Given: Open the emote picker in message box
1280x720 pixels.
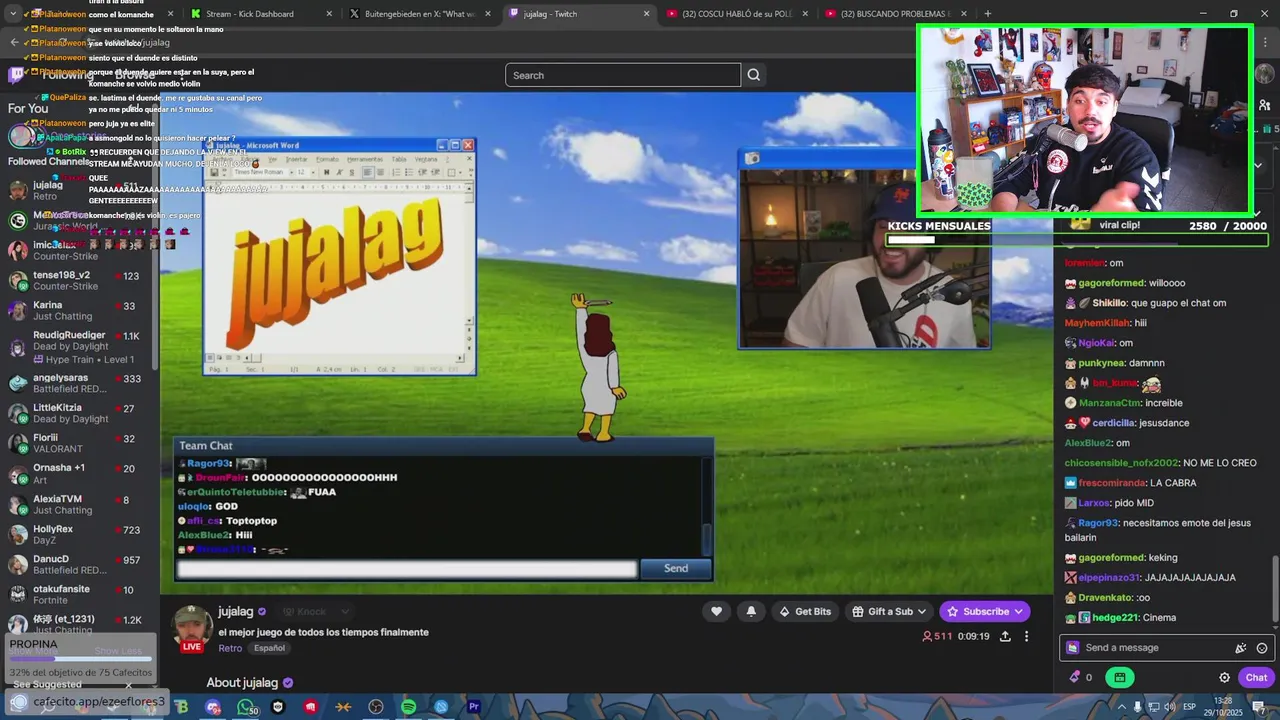Looking at the screenshot, I should click(1262, 648).
